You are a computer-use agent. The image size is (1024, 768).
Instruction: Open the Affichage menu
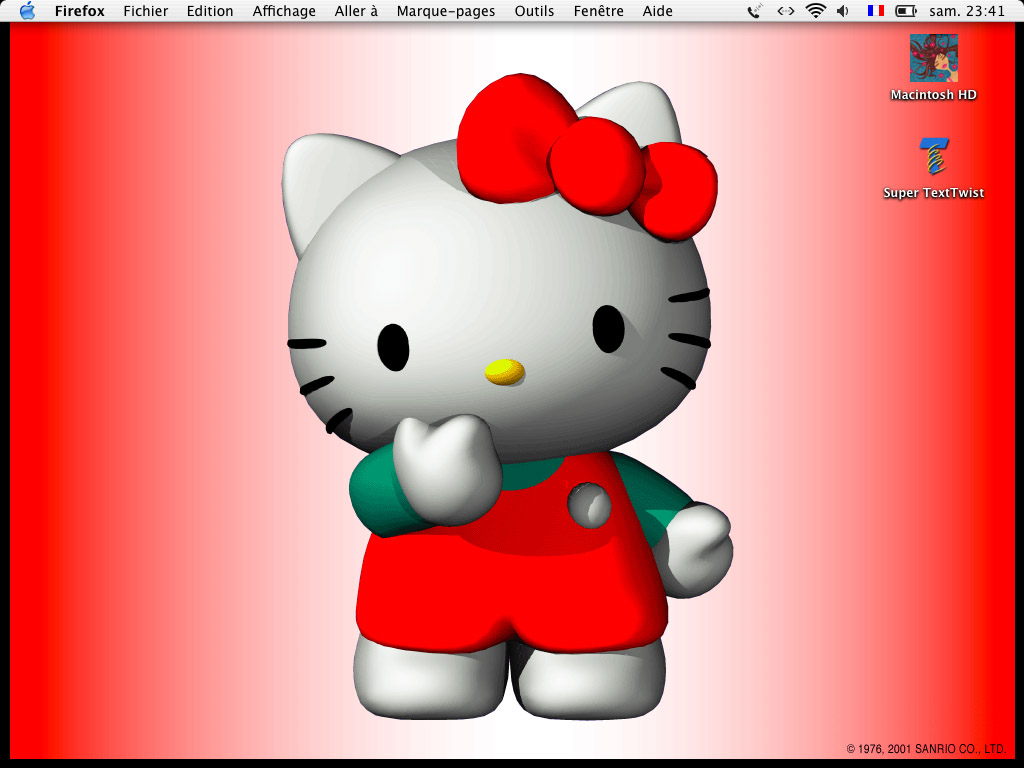pyautogui.click(x=284, y=11)
